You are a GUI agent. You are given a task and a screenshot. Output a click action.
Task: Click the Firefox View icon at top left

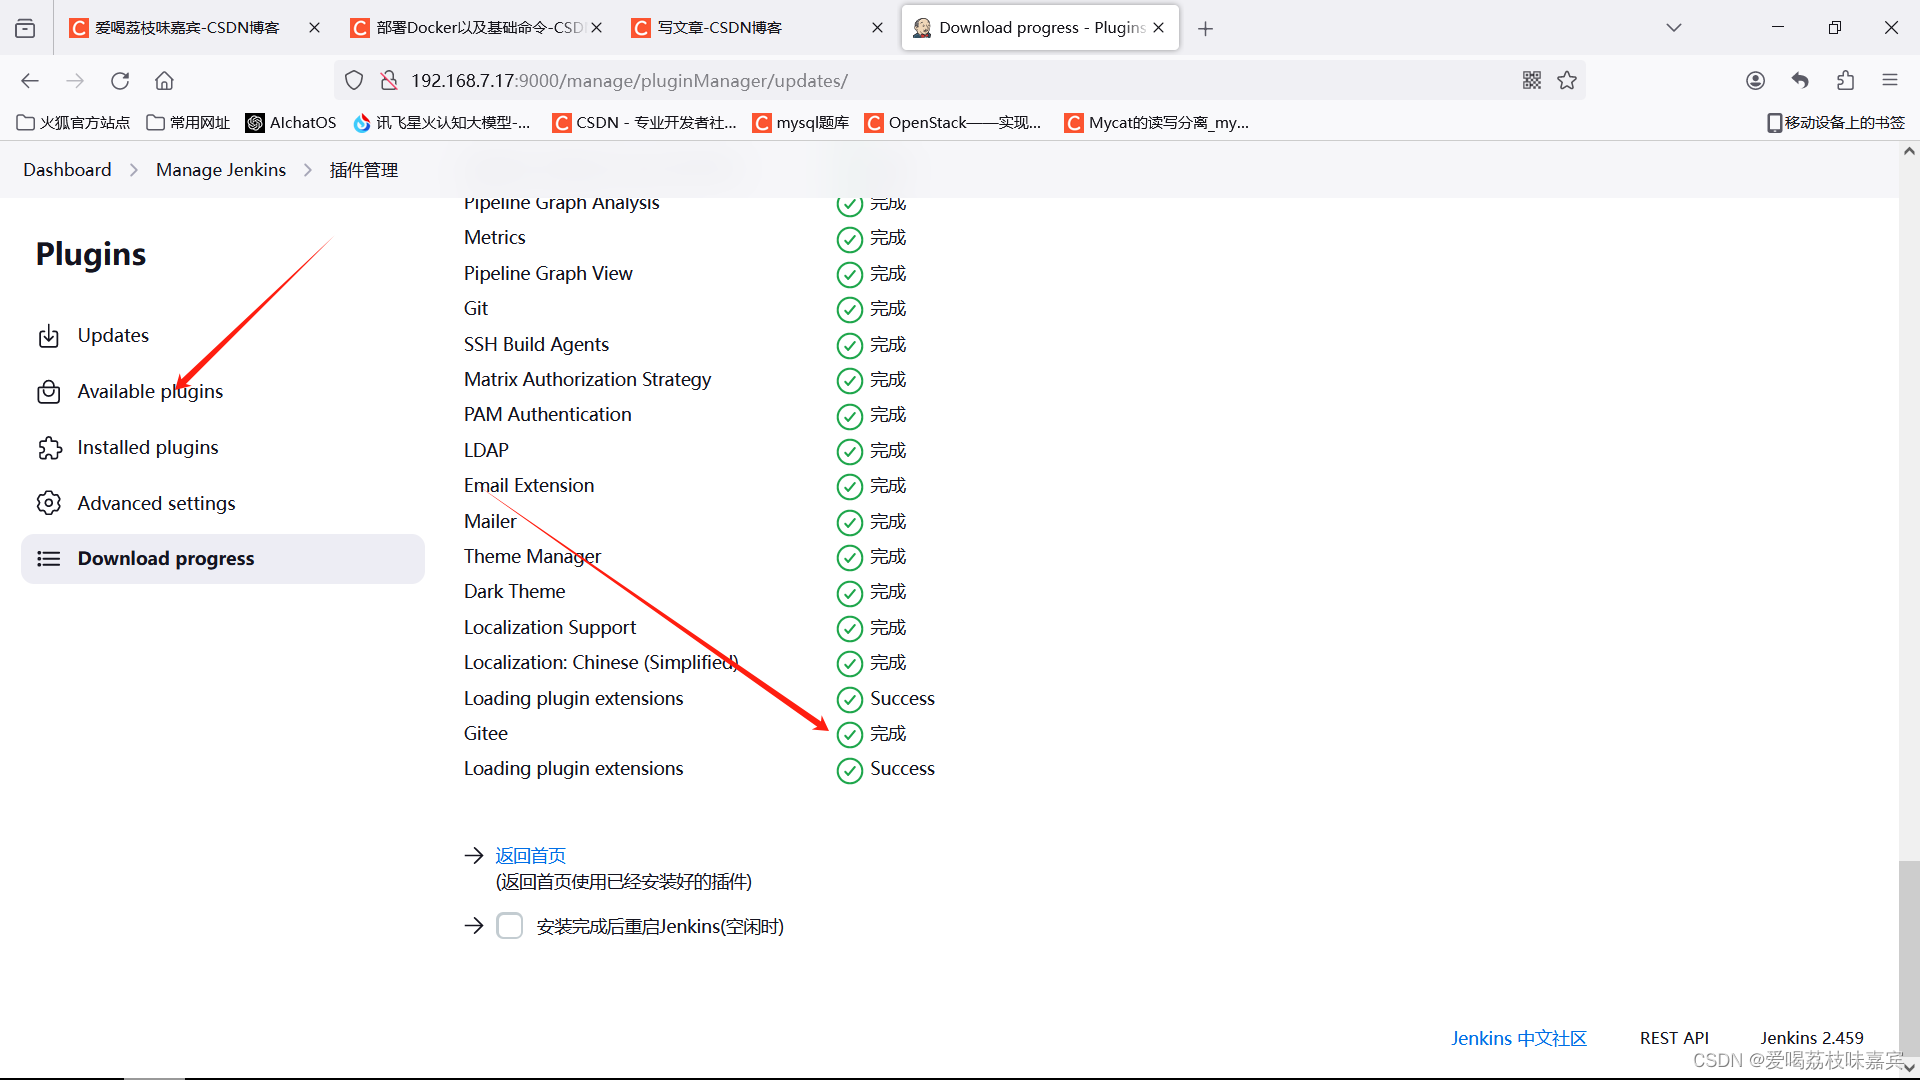(x=25, y=28)
